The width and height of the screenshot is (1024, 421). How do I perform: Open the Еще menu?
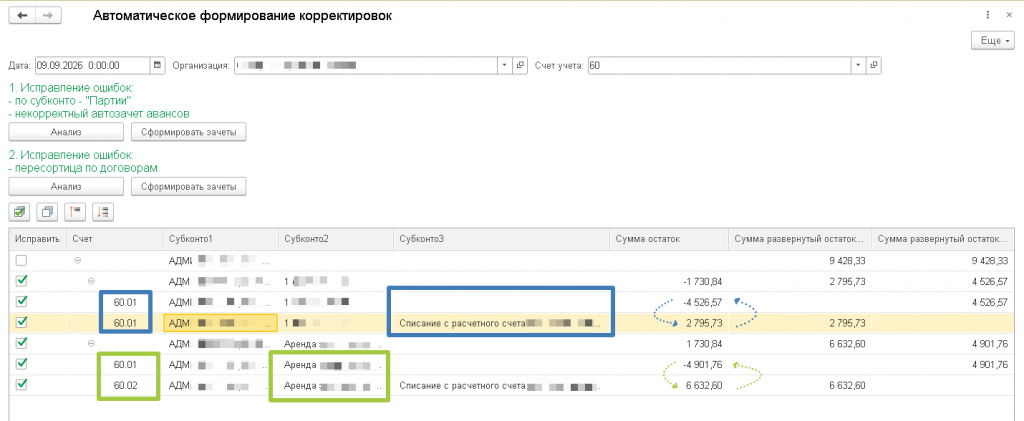(993, 40)
